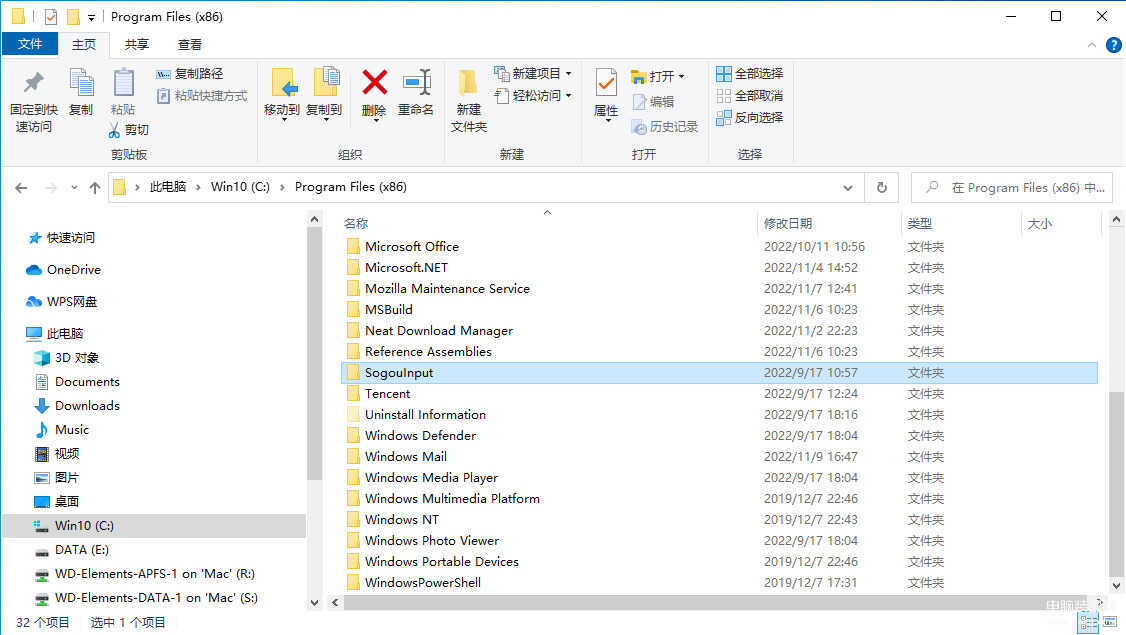The width and height of the screenshot is (1126, 635).
Task: Click 此电脑 in the address bar
Action: click(x=167, y=187)
